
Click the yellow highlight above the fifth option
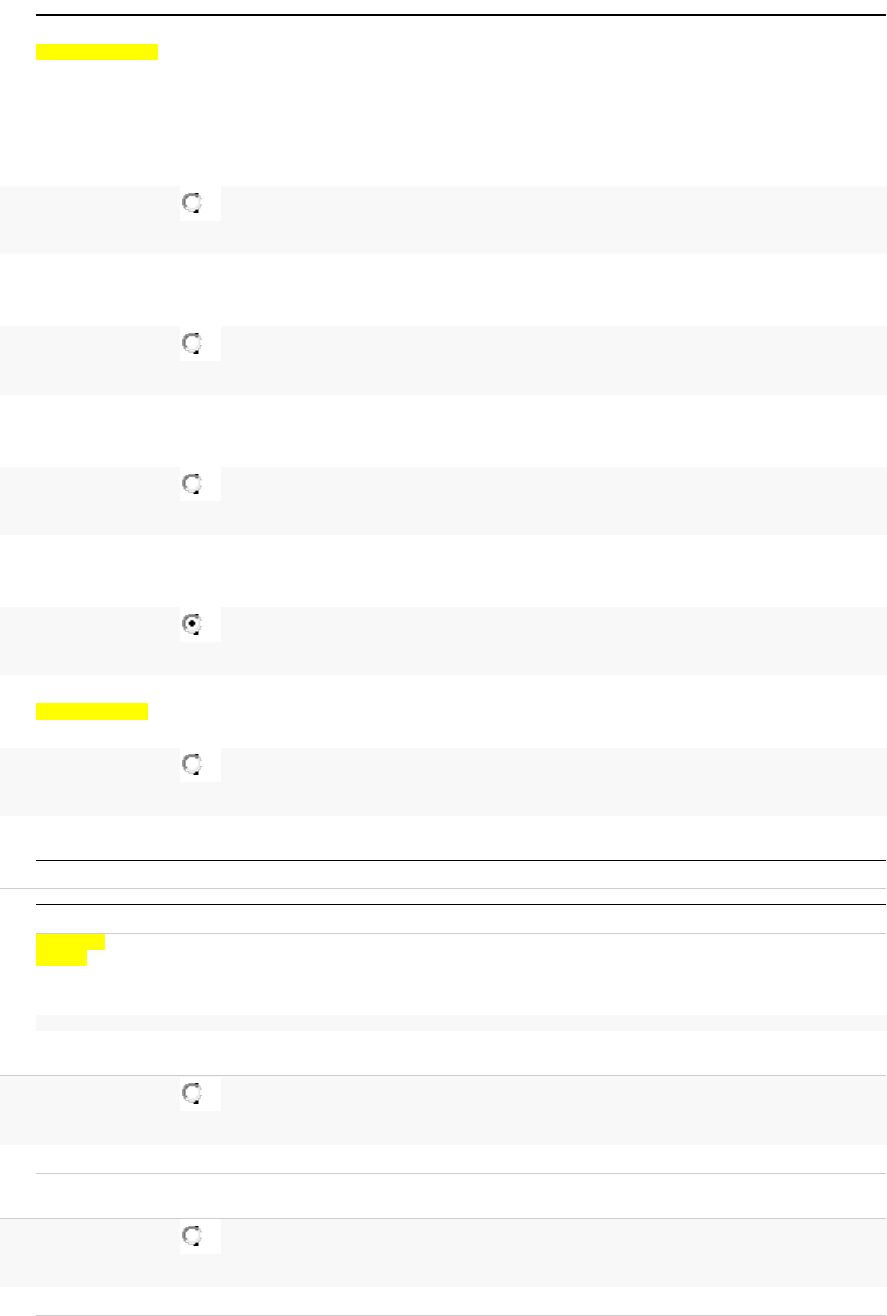coord(92,711)
